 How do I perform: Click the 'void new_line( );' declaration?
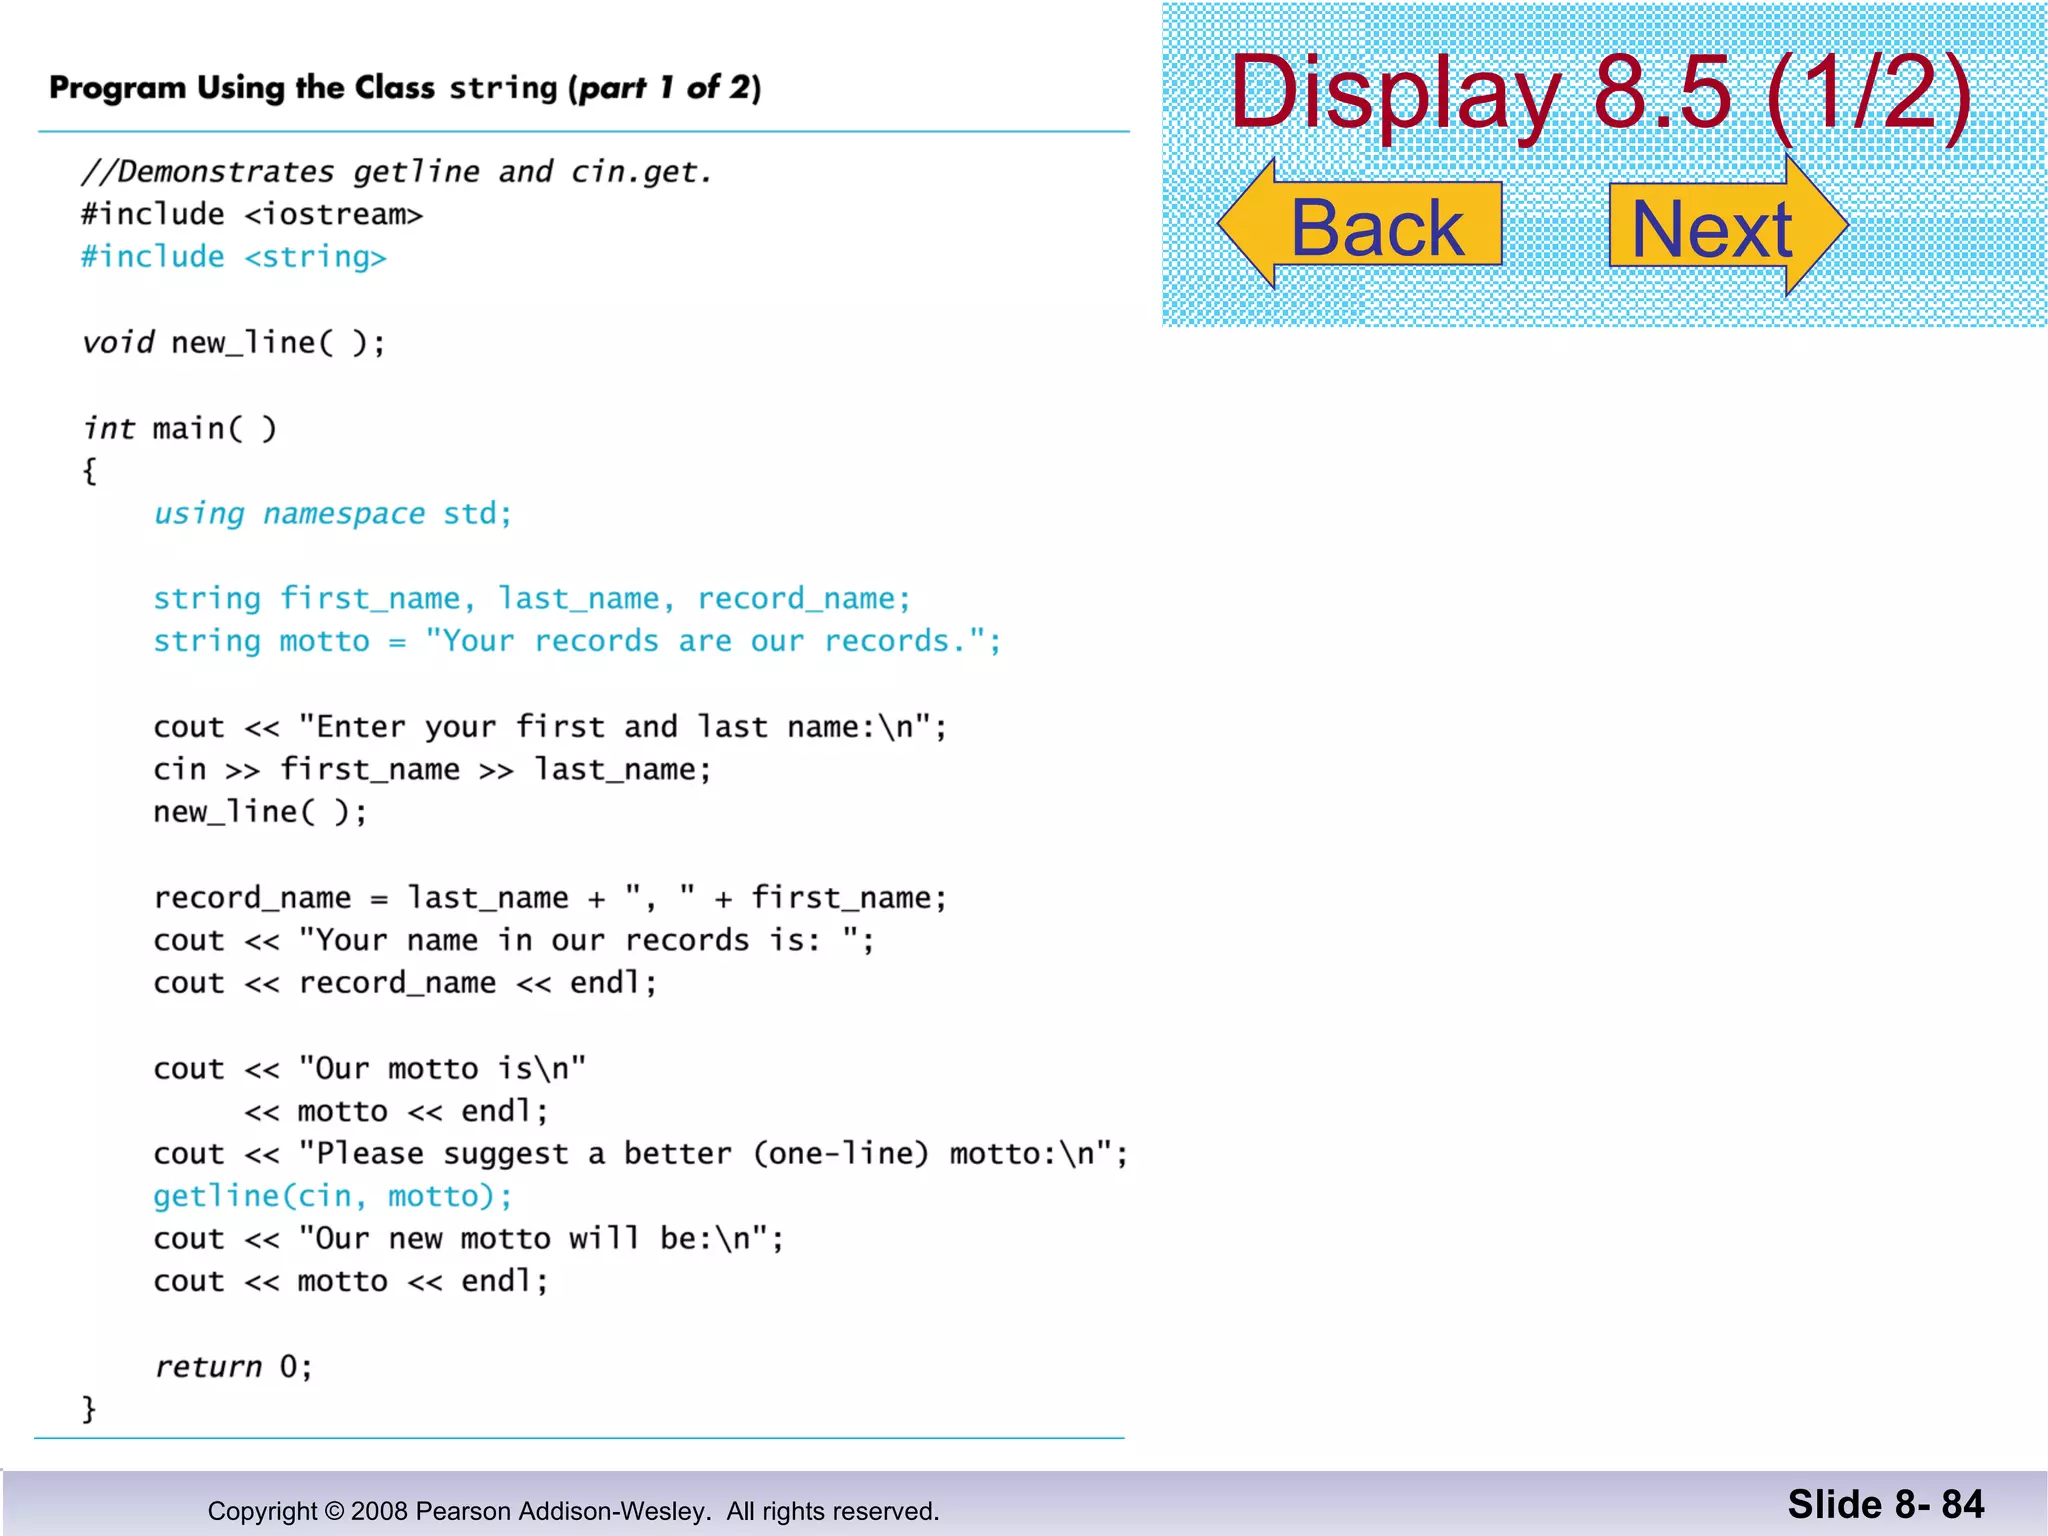click(234, 343)
